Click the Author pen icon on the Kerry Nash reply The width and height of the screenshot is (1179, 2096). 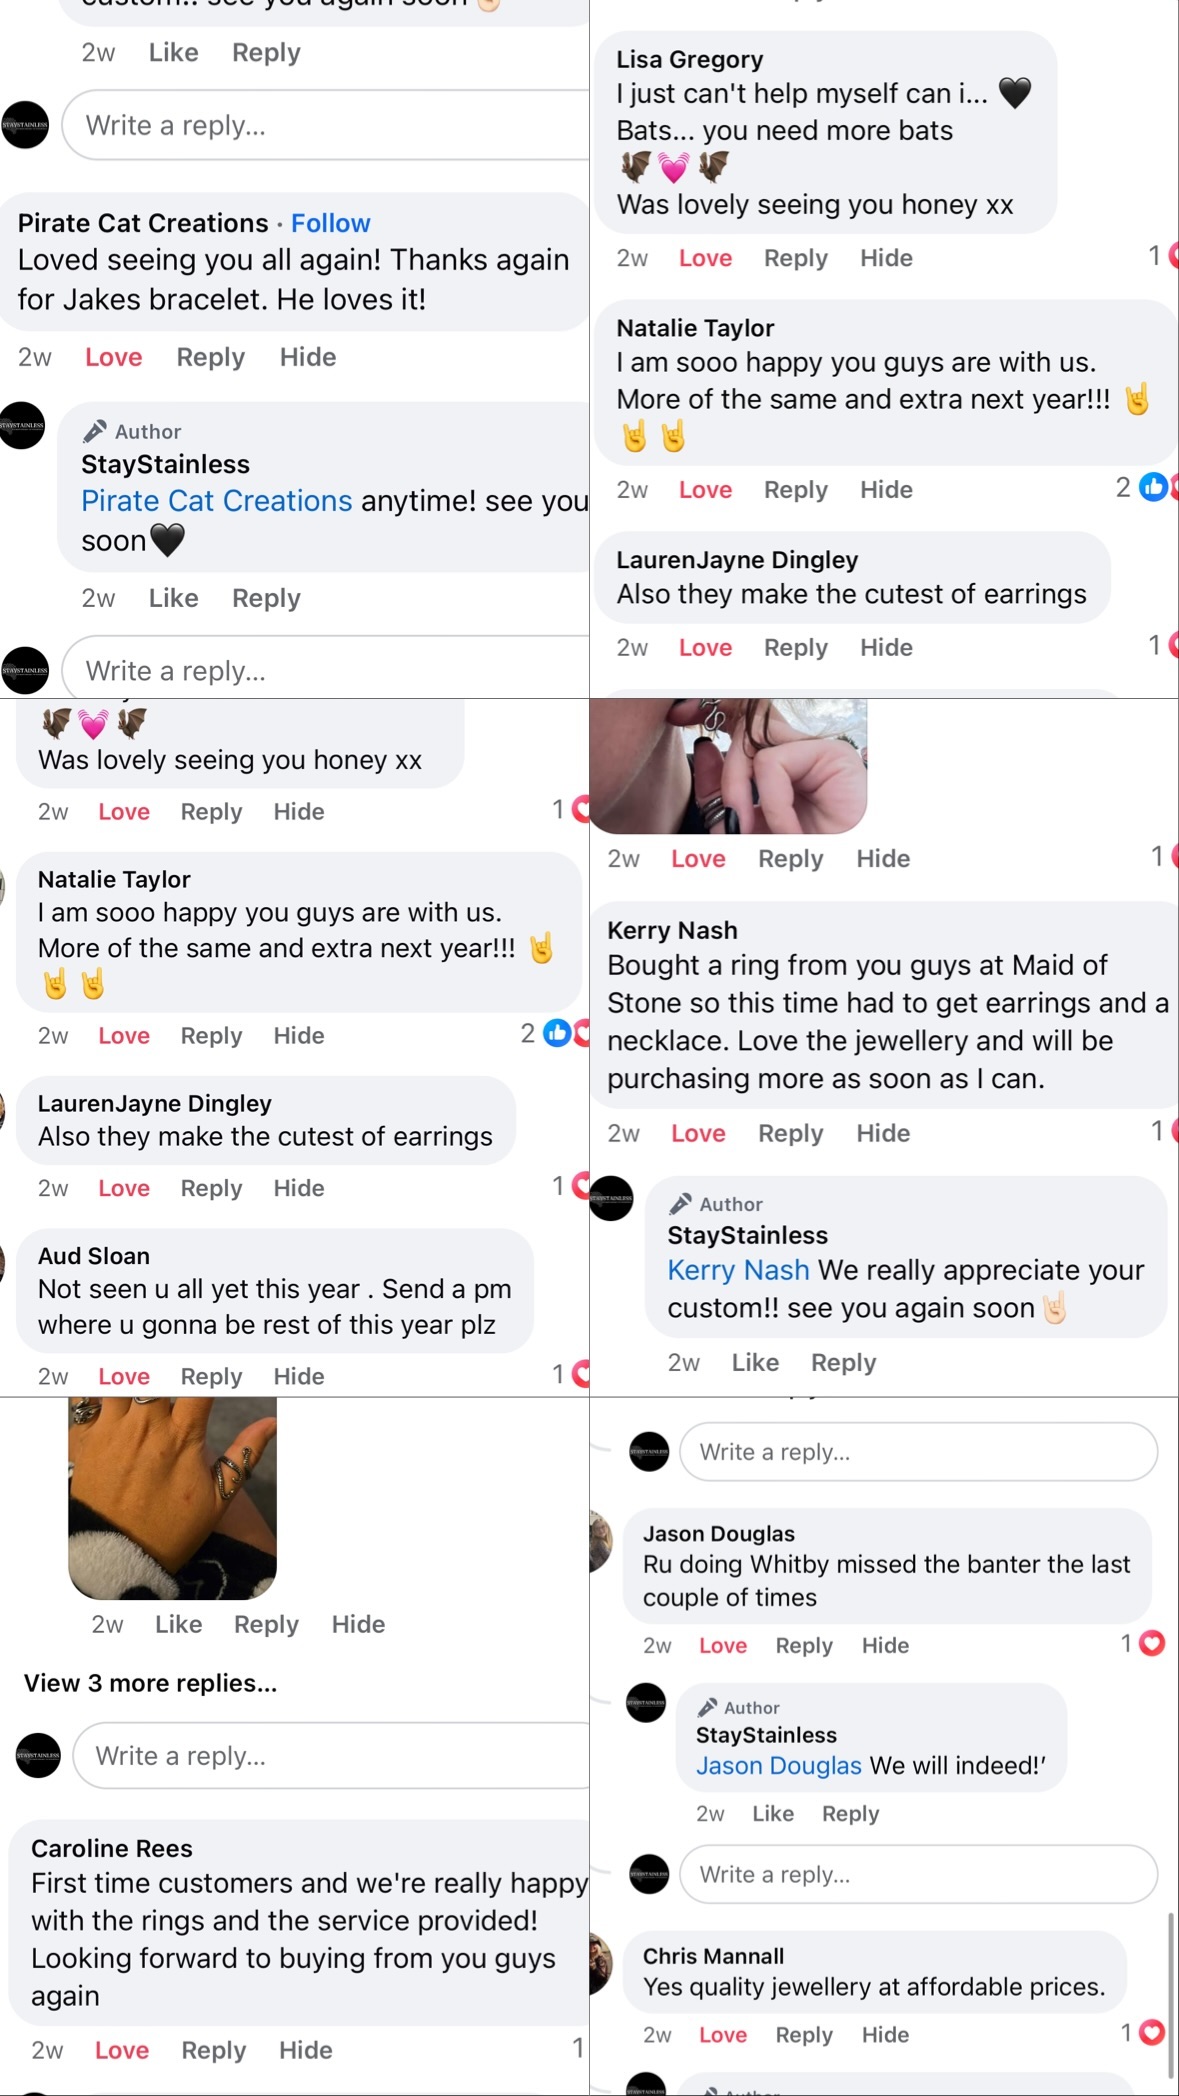click(681, 1204)
